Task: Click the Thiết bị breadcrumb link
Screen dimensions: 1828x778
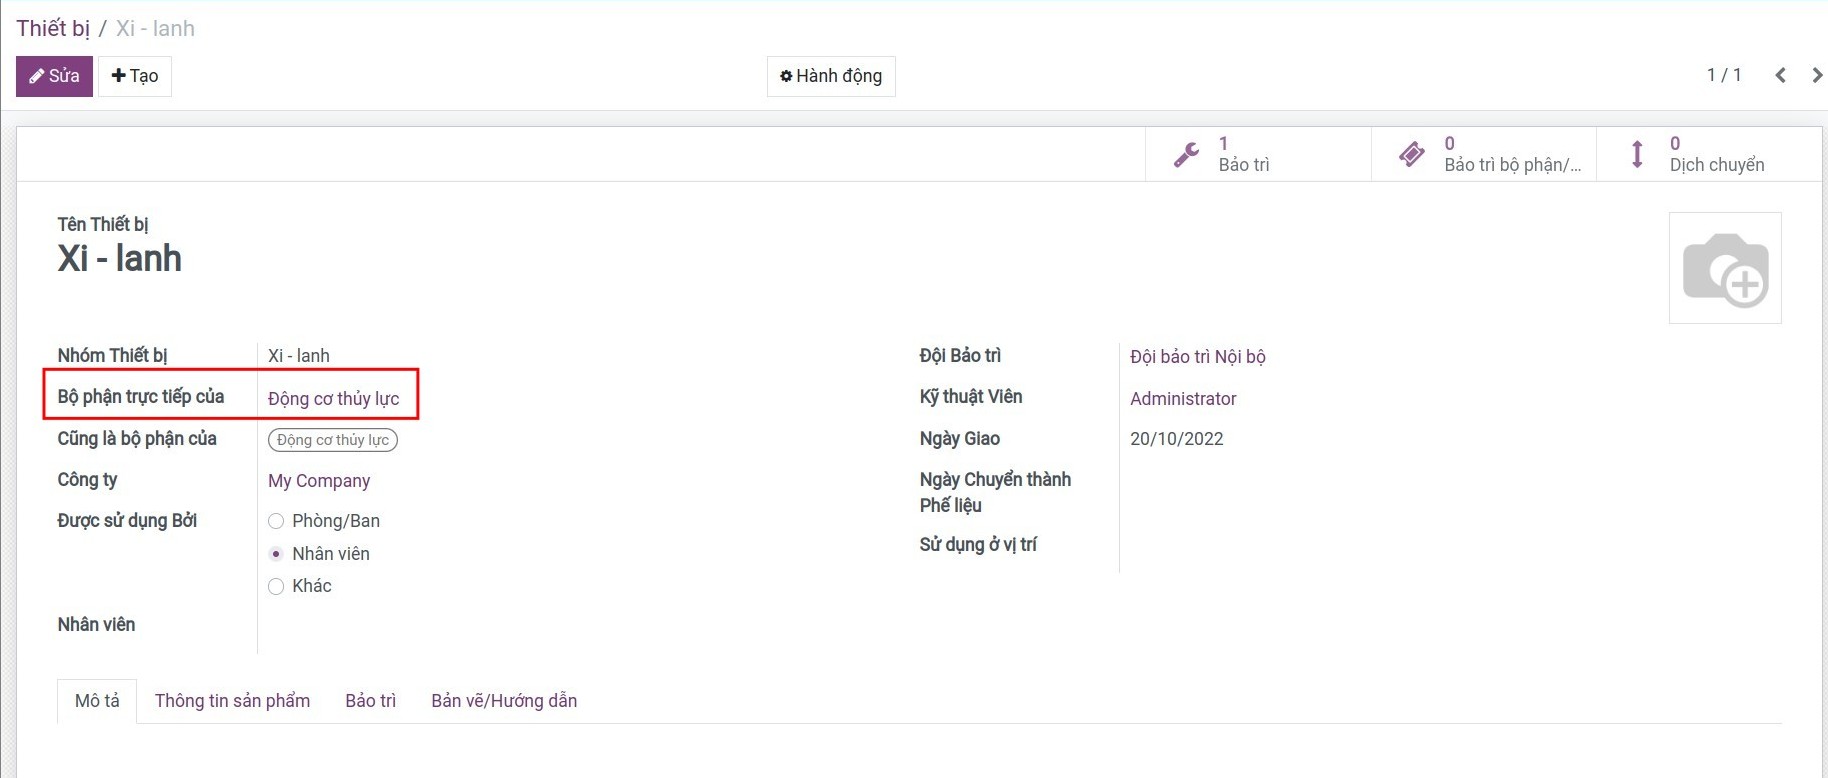Action: click(53, 28)
